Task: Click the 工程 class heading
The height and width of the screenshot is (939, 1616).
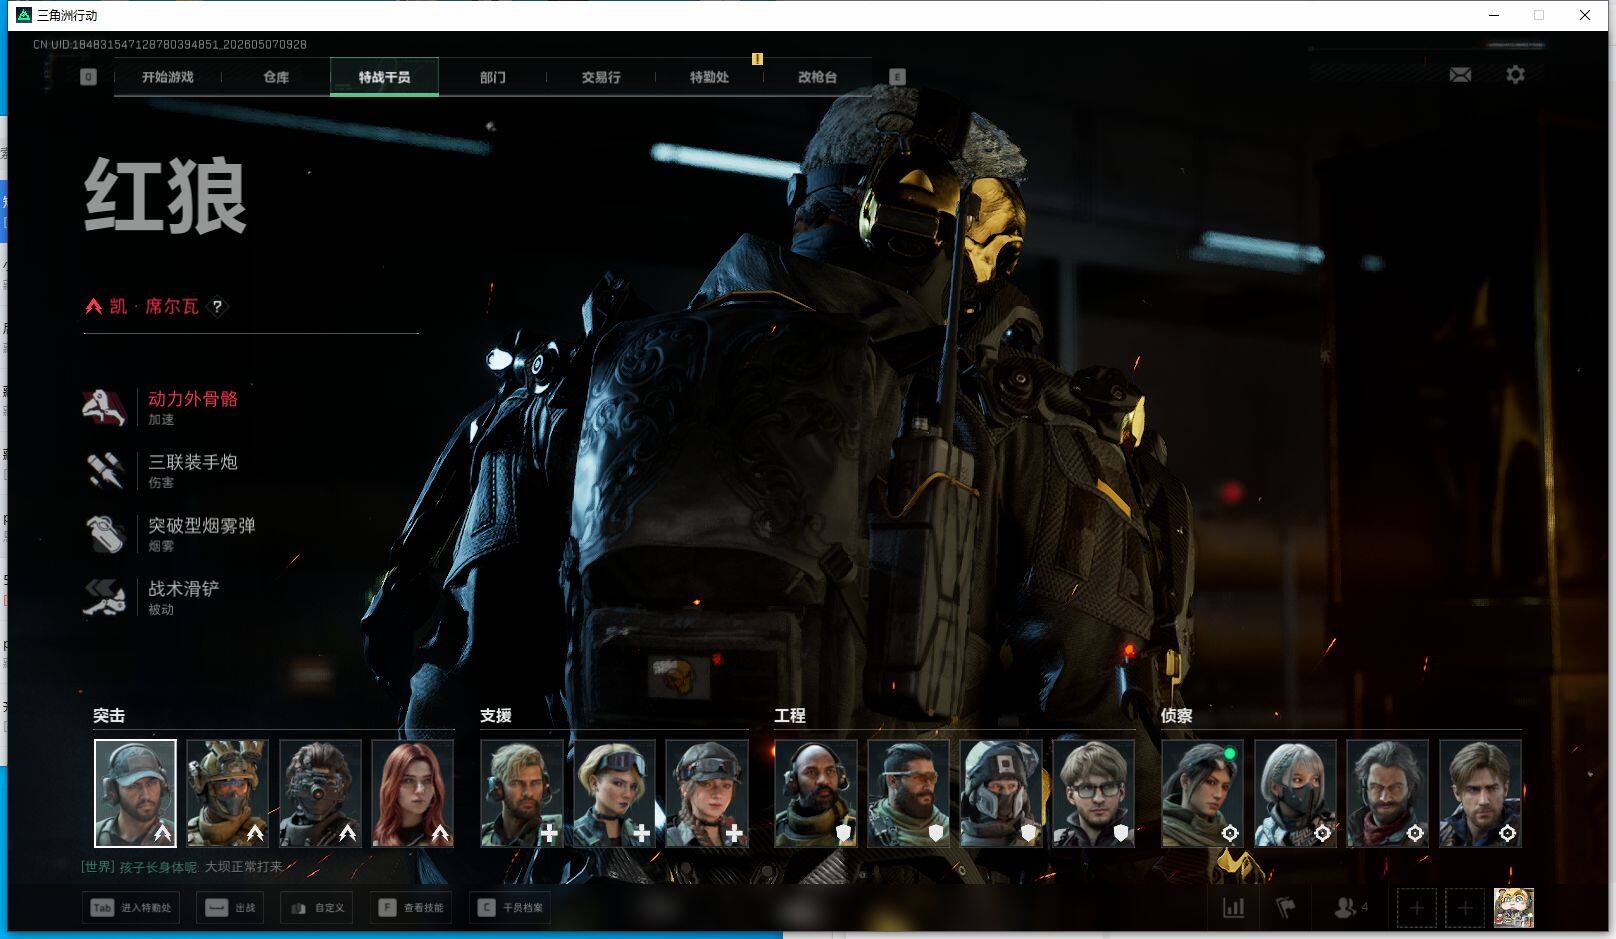Action: 790,716
